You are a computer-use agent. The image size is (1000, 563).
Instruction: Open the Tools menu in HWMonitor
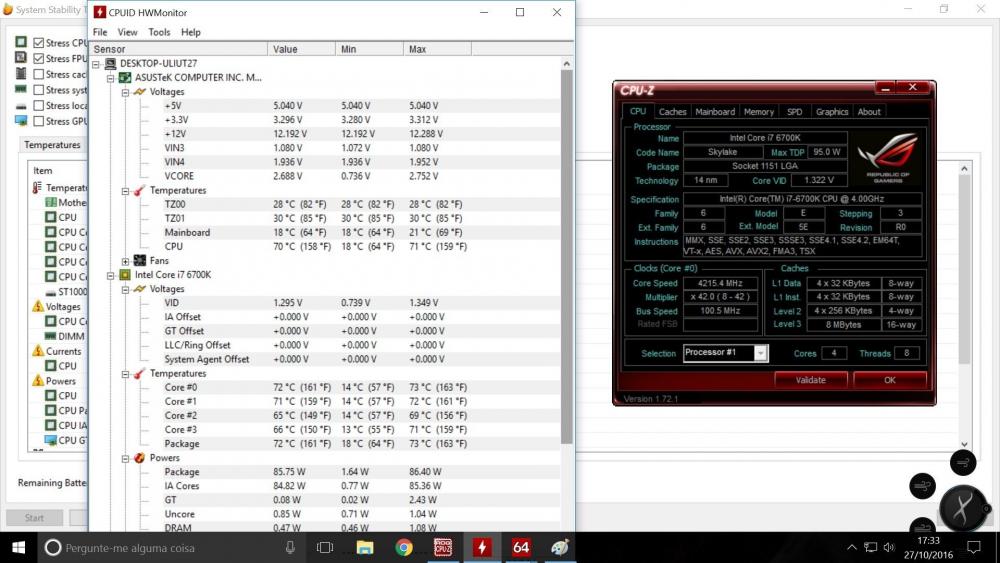(159, 32)
